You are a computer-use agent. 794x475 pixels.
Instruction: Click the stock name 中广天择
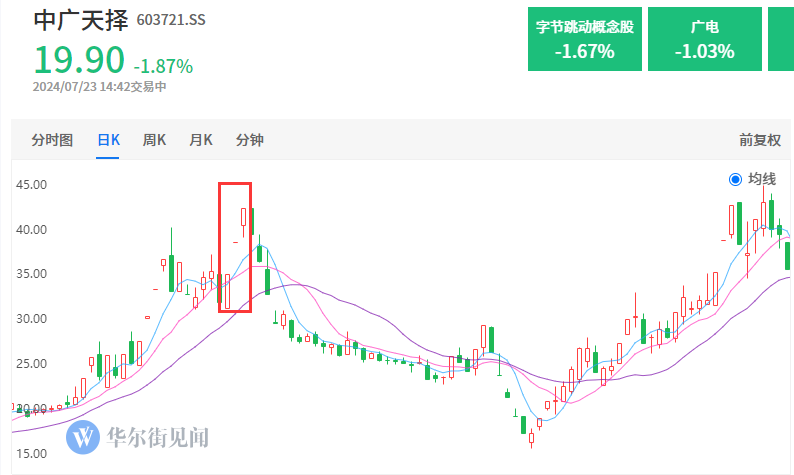click(x=81, y=20)
